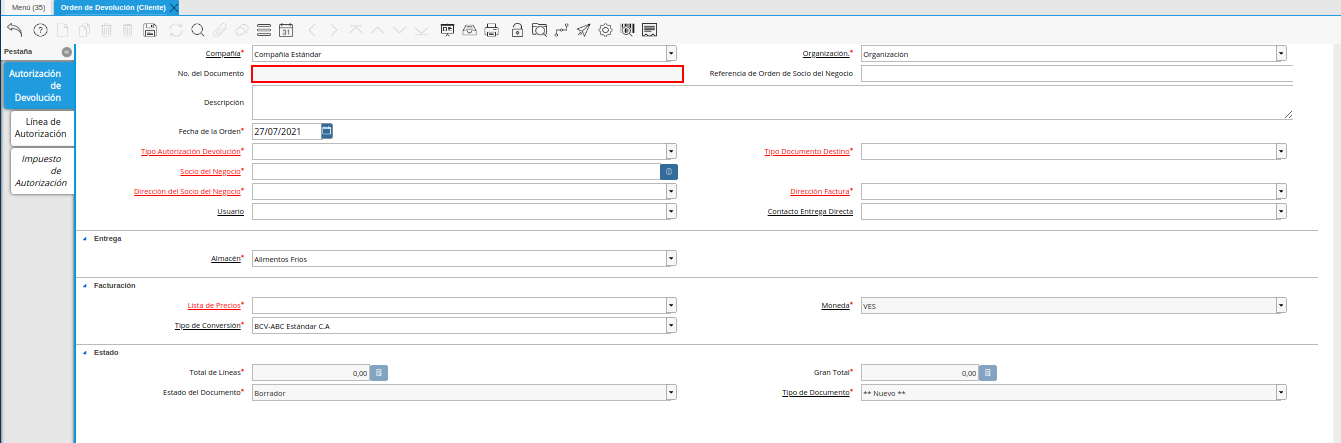This screenshot has height=443, width=1341.
Task: Switch to the Menú (35) tab
Action: (27, 7)
